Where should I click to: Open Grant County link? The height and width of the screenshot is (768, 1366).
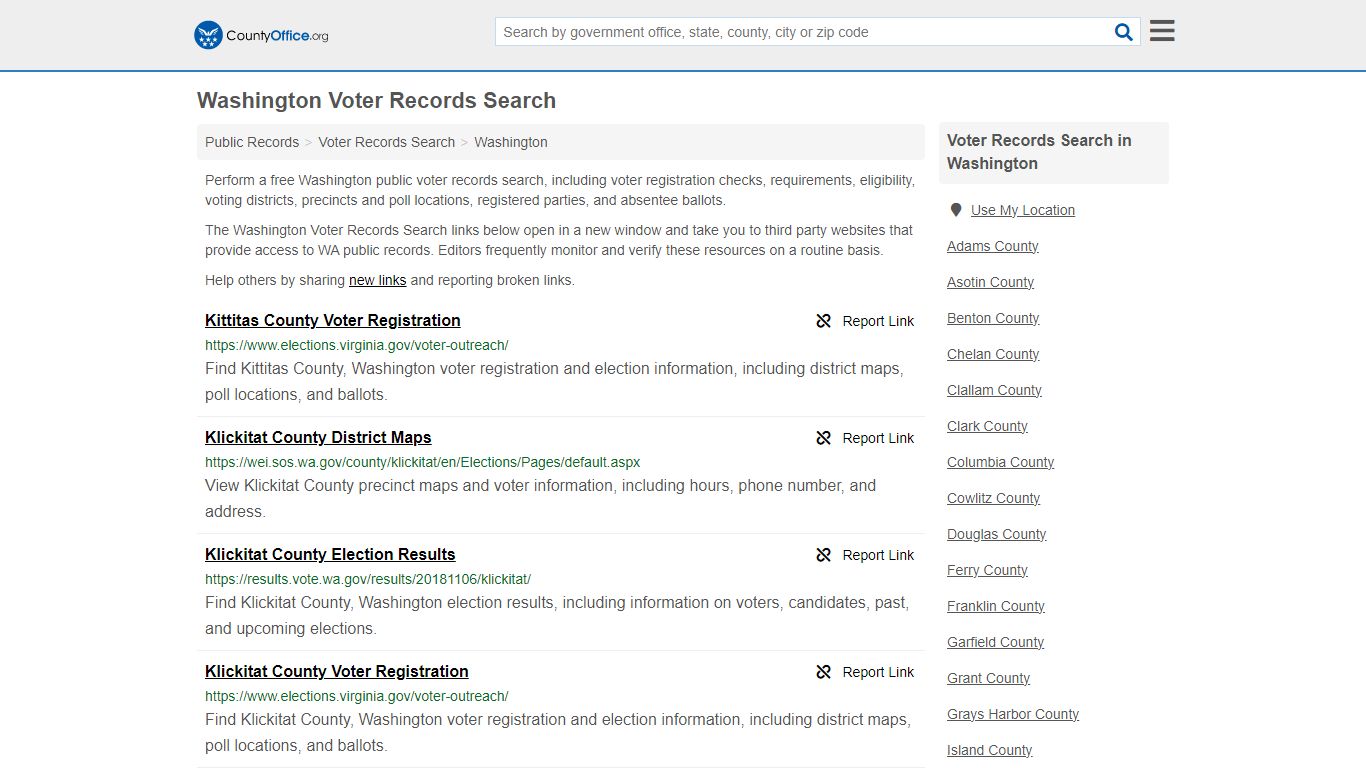(x=989, y=678)
